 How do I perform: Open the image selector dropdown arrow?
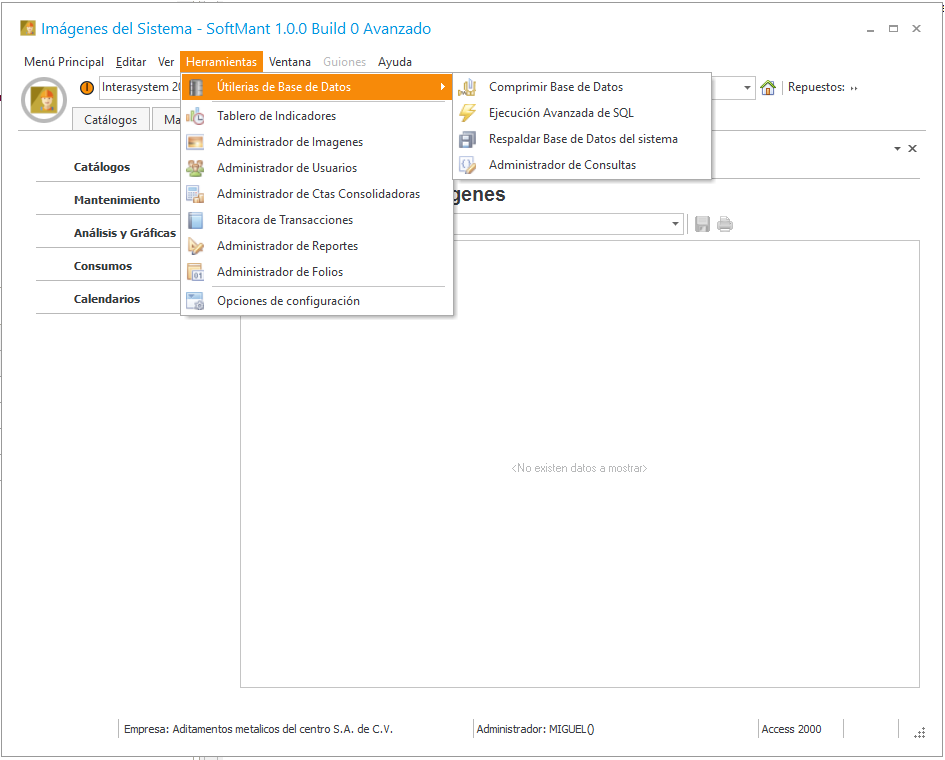click(x=676, y=225)
